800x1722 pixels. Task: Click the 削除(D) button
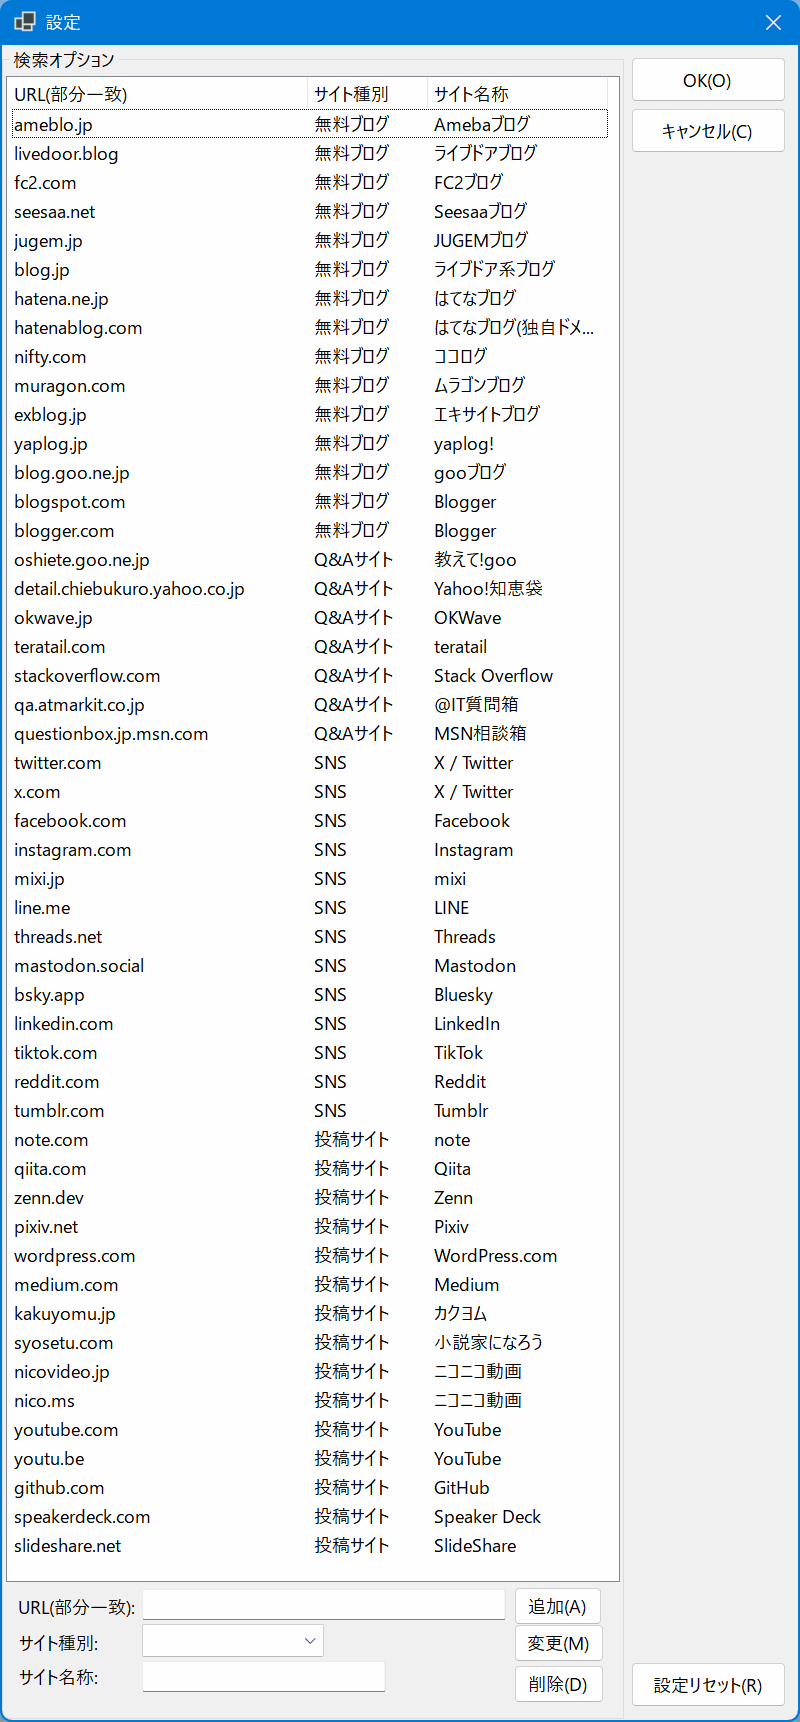tap(558, 1684)
